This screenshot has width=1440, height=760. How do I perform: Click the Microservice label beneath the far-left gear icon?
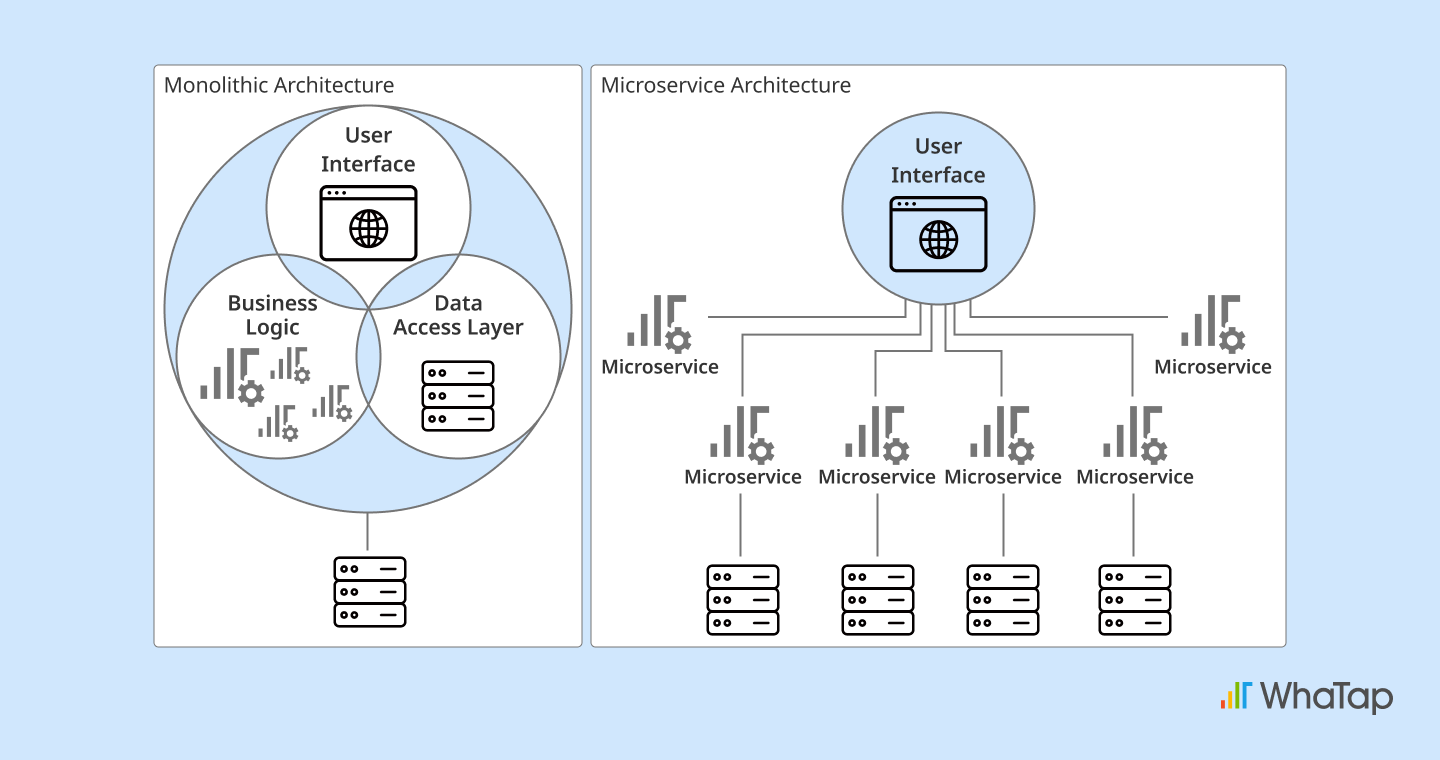tap(660, 367)
